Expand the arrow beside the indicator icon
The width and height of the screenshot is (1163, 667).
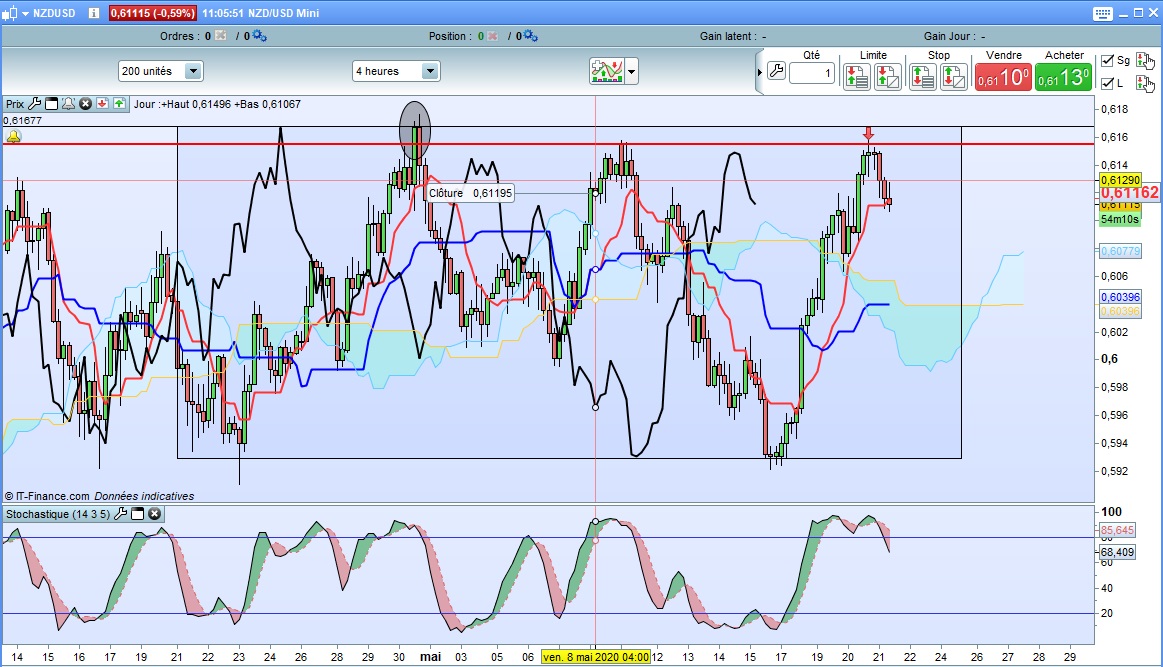point(631,72)
